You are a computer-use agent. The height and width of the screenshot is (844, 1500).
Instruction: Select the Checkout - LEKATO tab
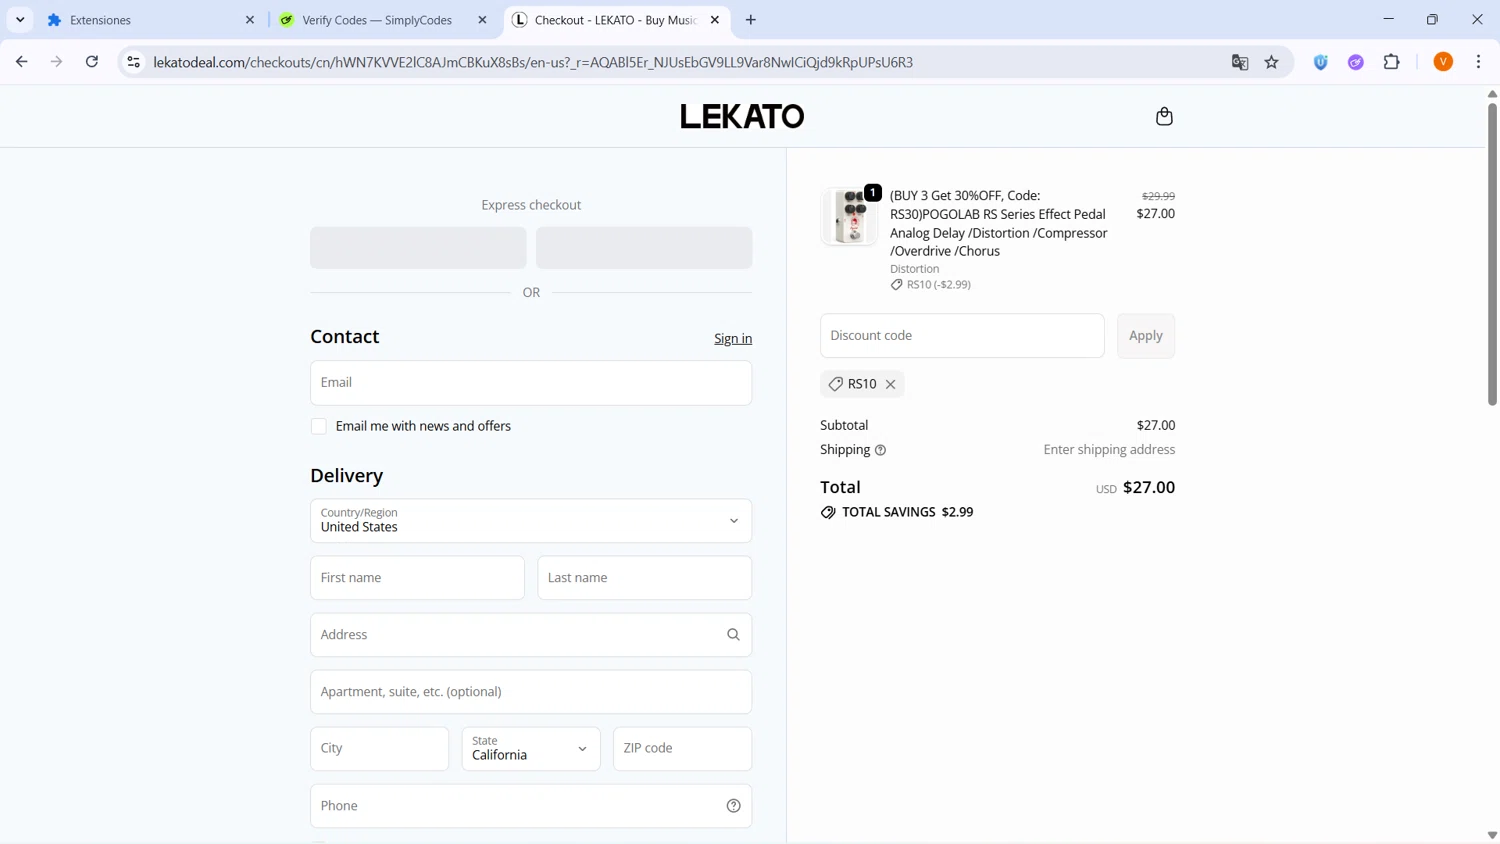pos(616,20)
